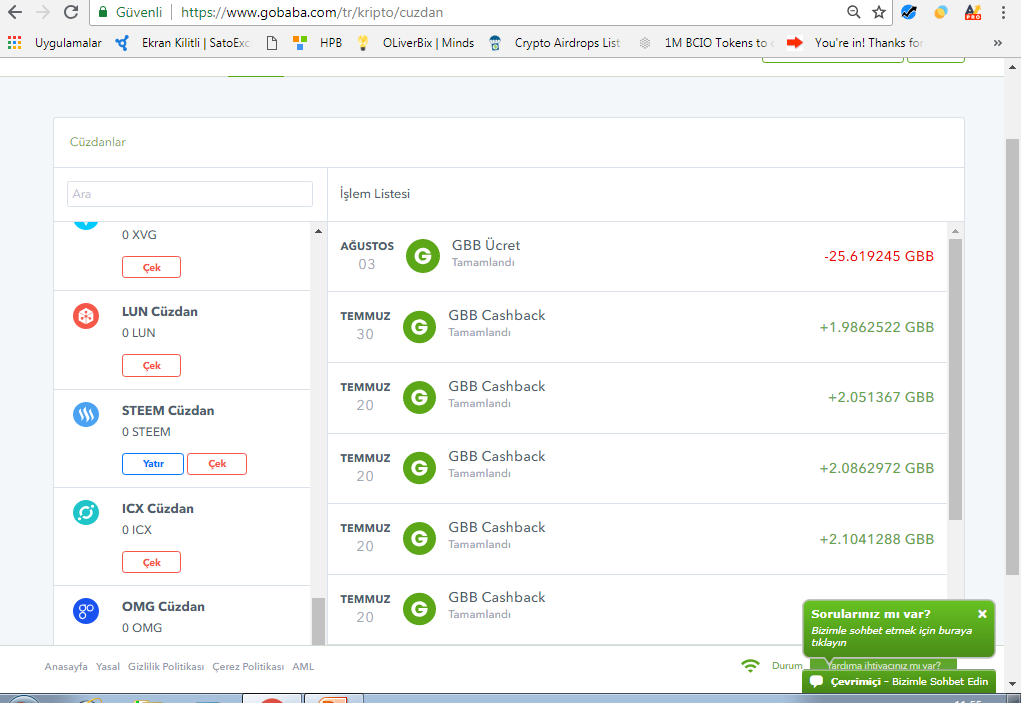Click the +2.0862972 GBB amount

876,469
